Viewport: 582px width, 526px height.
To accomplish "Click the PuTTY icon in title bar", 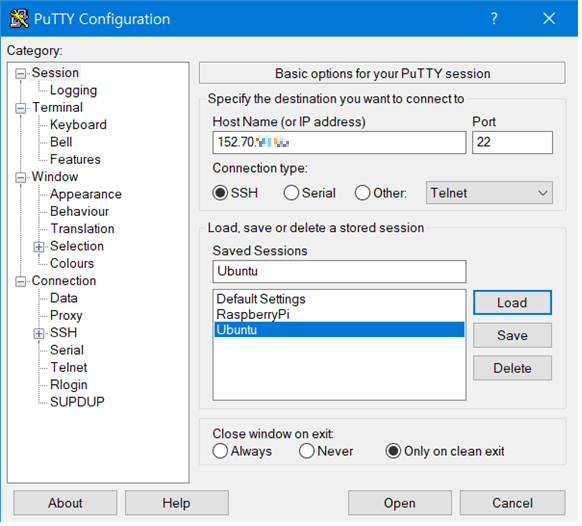I will (19, 19).
